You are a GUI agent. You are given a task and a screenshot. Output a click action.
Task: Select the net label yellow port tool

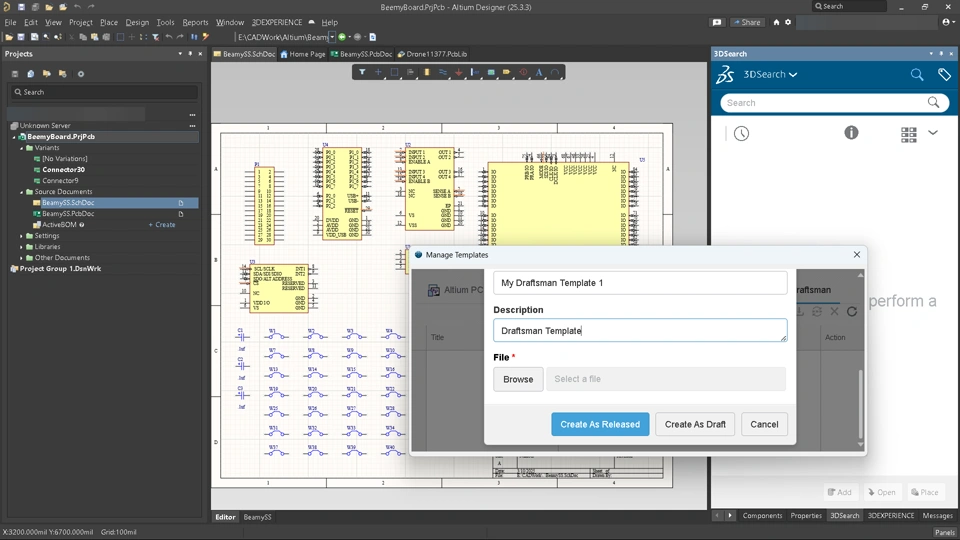click(507, 72)
